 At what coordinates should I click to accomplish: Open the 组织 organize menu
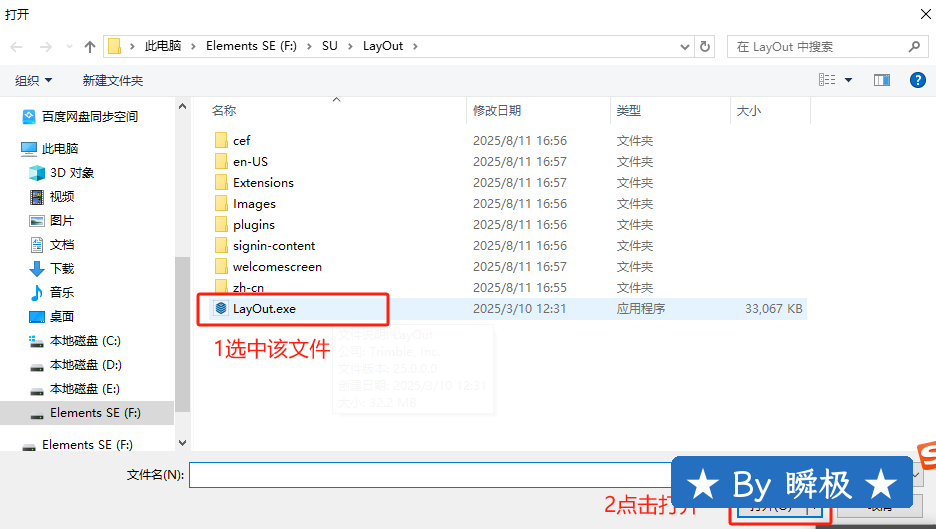point(34,80)
